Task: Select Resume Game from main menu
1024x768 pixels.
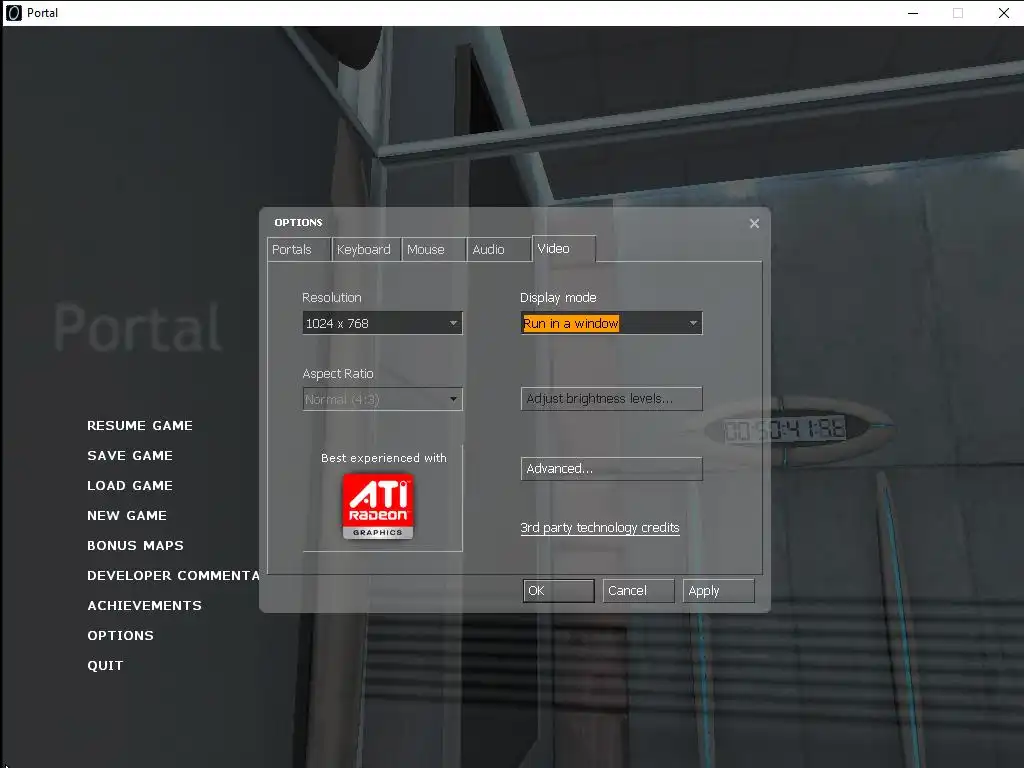Action: tap(140, 426)
